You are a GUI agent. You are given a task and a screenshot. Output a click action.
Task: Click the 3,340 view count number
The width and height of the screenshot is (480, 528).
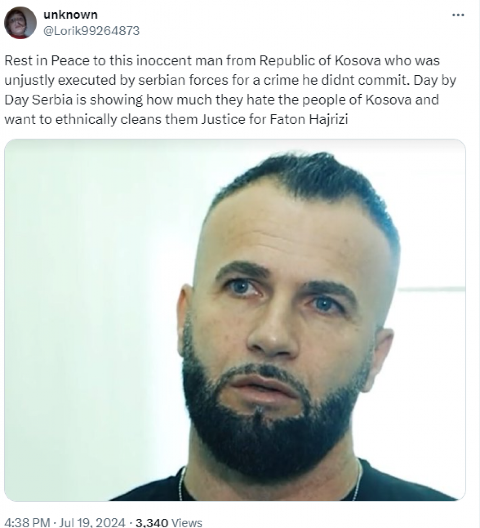pyautogui.click(x=152, y=523)
